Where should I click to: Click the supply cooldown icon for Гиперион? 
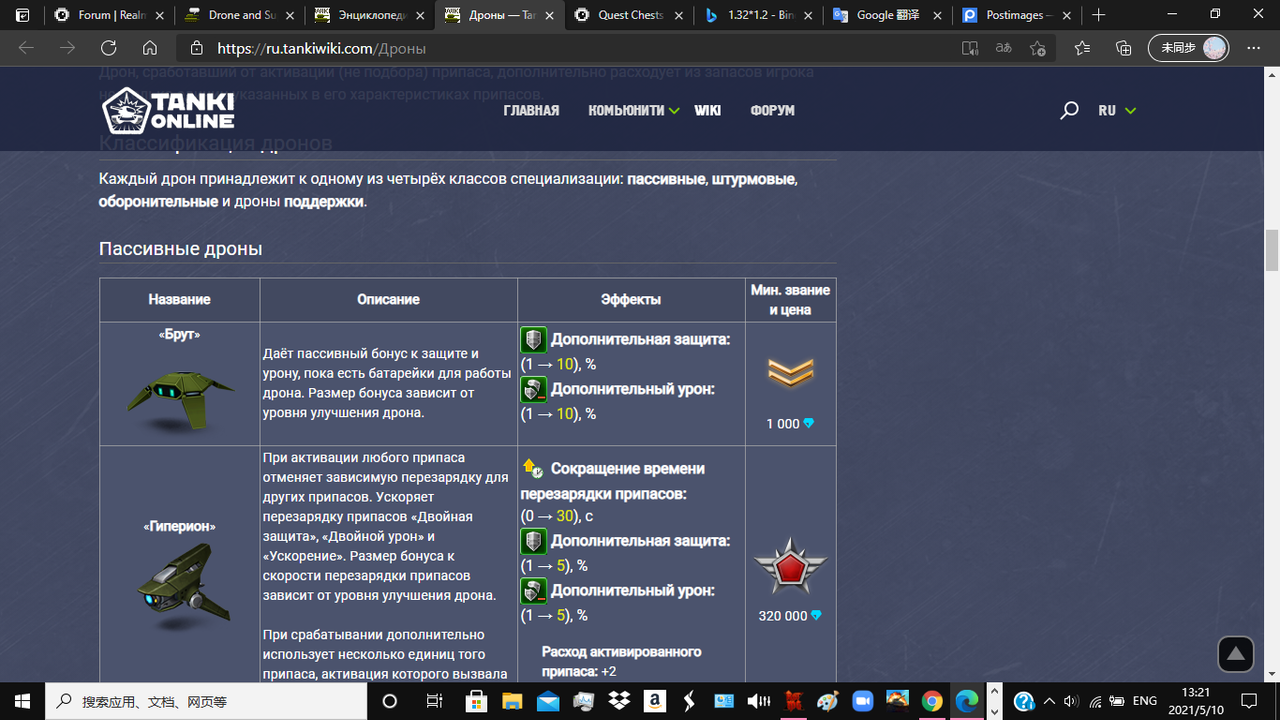pyautogui.click(x=533, y=468)
